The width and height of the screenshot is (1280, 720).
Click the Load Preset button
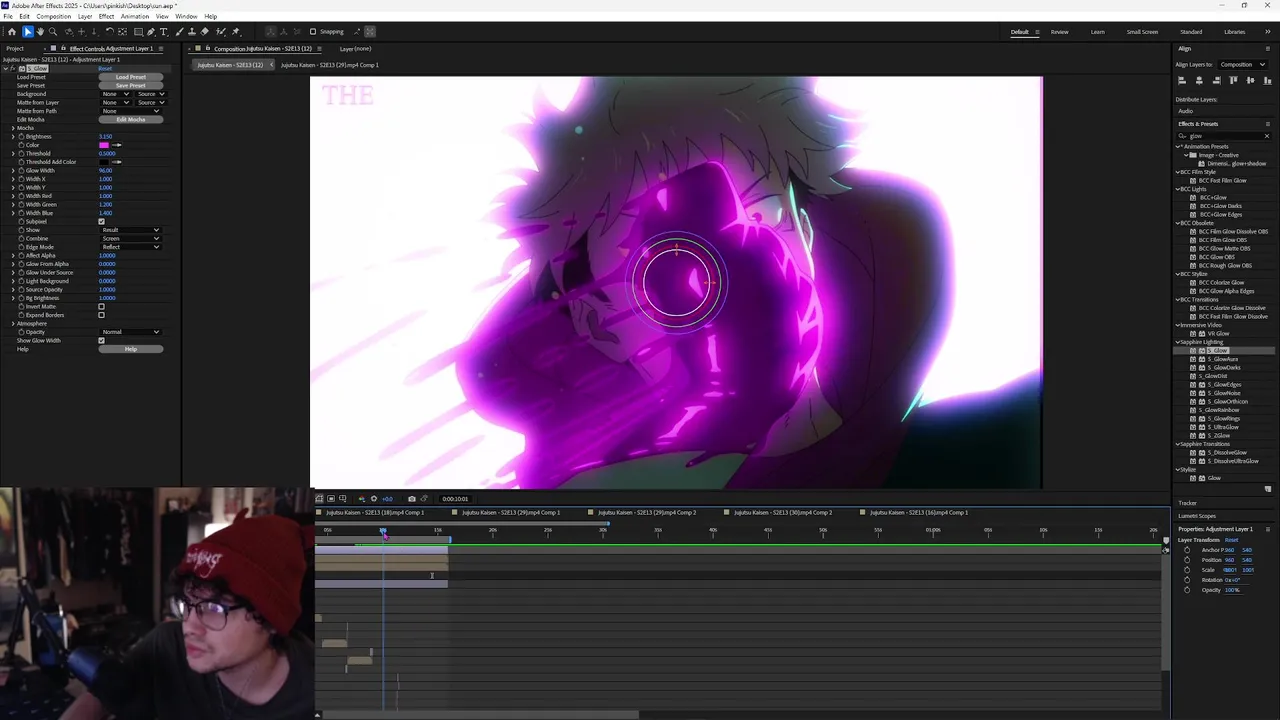pyautogui.click(x=131, y=77)
